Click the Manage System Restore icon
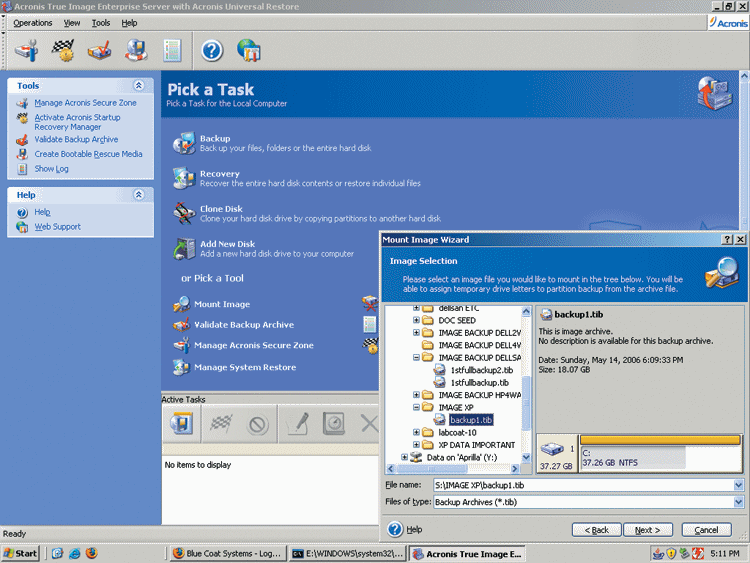 (x=182, y=367)
